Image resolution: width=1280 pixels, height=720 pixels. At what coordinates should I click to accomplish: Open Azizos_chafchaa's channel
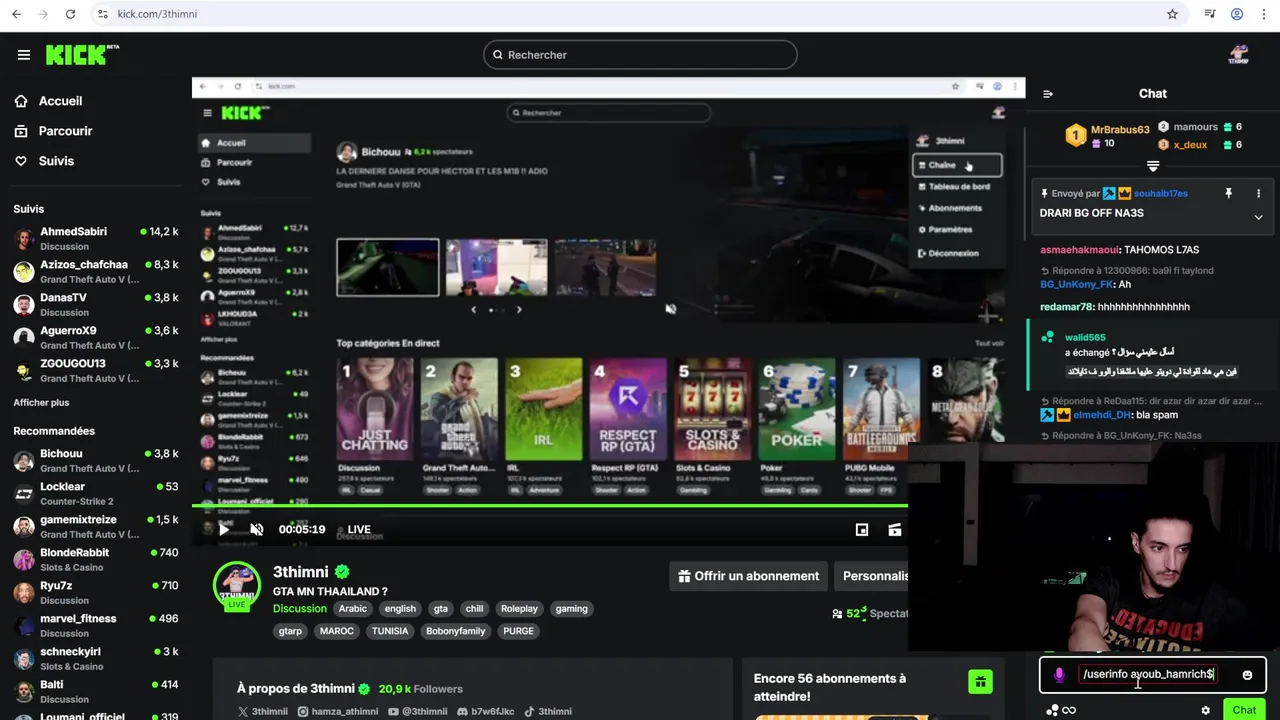[x=96, y=271]
